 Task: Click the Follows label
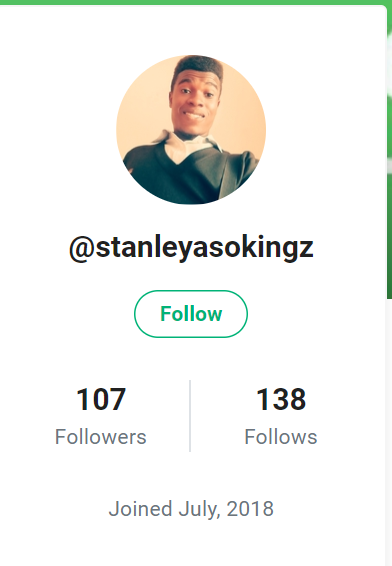(281, 437)
